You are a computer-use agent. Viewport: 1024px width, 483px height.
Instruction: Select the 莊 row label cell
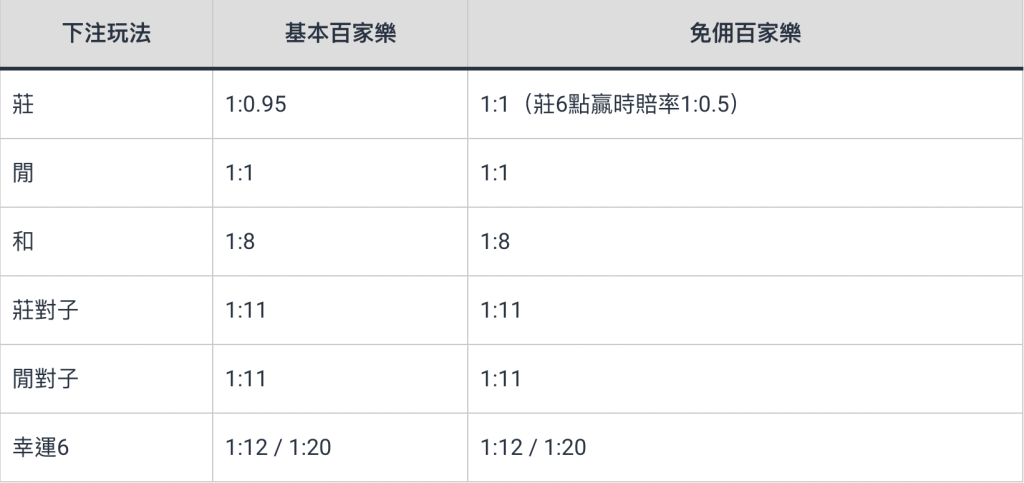click(x=25, y=104)
